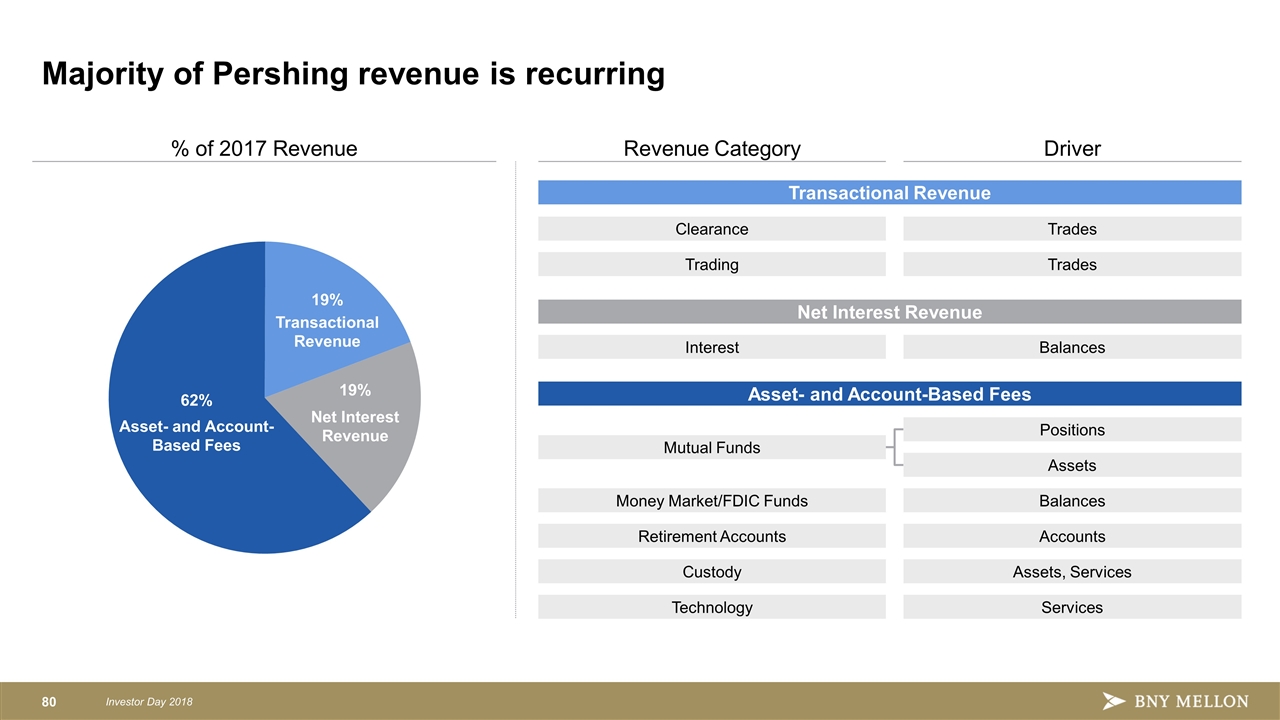Screen dimensions: 1280x720
Task: Click the 'Trading' category cell
Action: (x=712, y=265)
